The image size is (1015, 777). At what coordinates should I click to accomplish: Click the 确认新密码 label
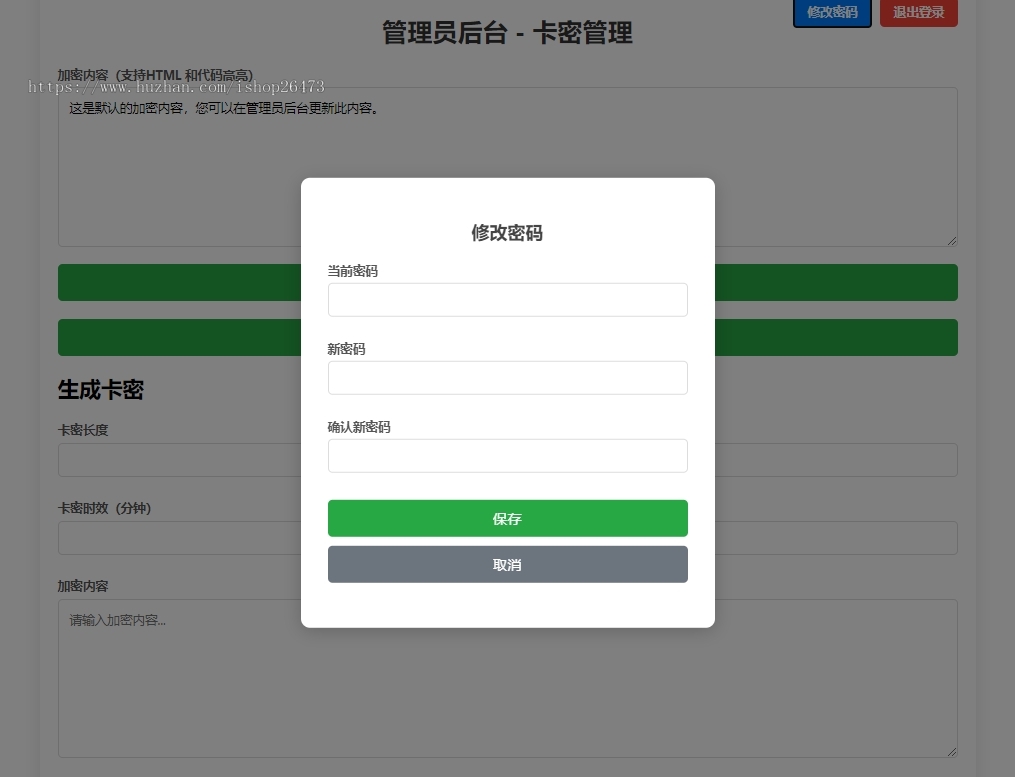pos(359,427)
